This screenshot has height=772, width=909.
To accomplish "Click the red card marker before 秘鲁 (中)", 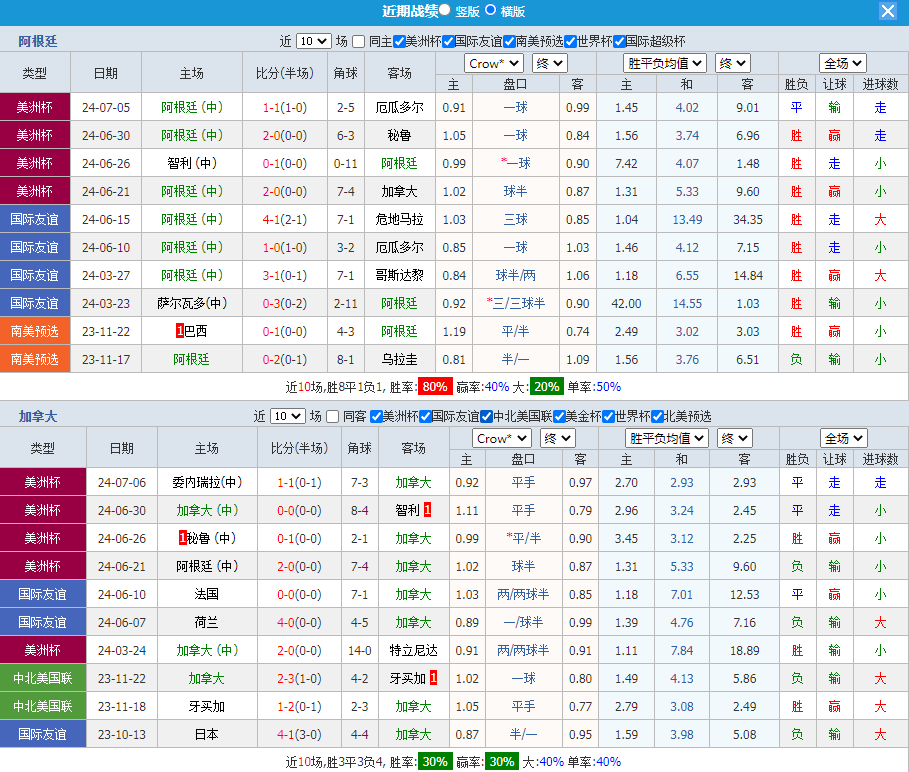I will point(183,538).
